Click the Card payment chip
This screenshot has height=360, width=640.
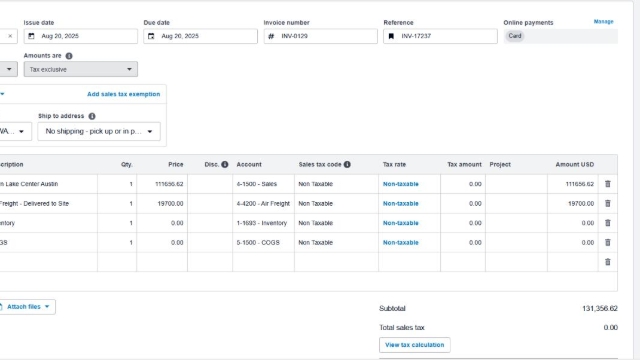tap(515, 36)
